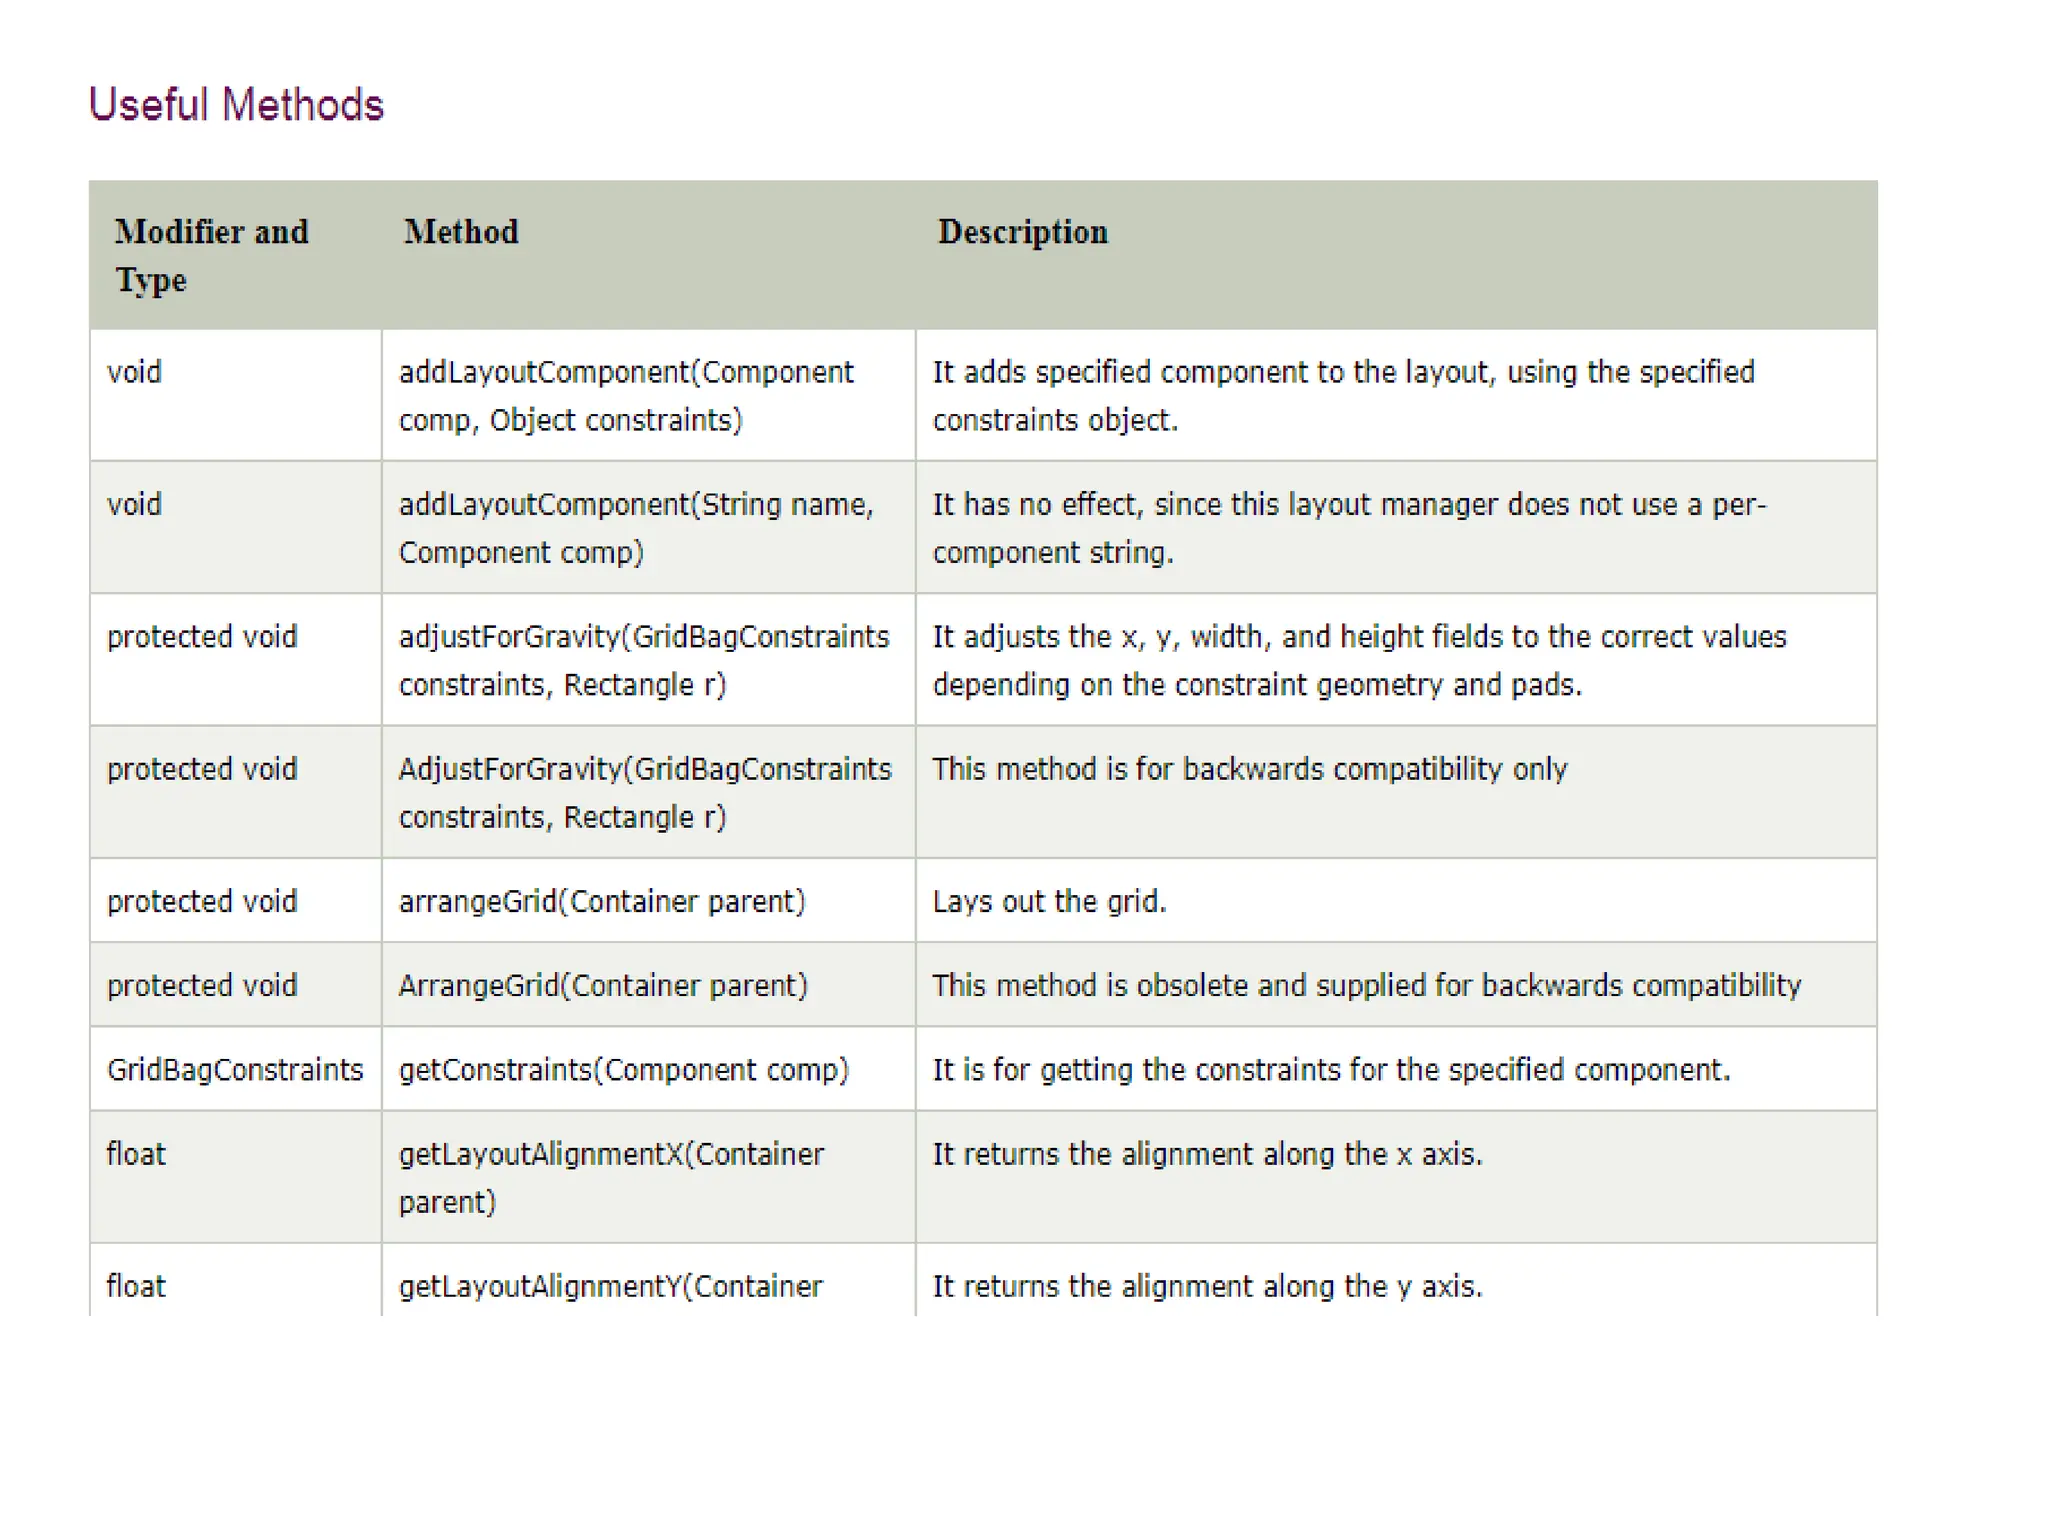Click the Method column header
Viewport: 2048px width, 1536px height.
pos(461,232)
